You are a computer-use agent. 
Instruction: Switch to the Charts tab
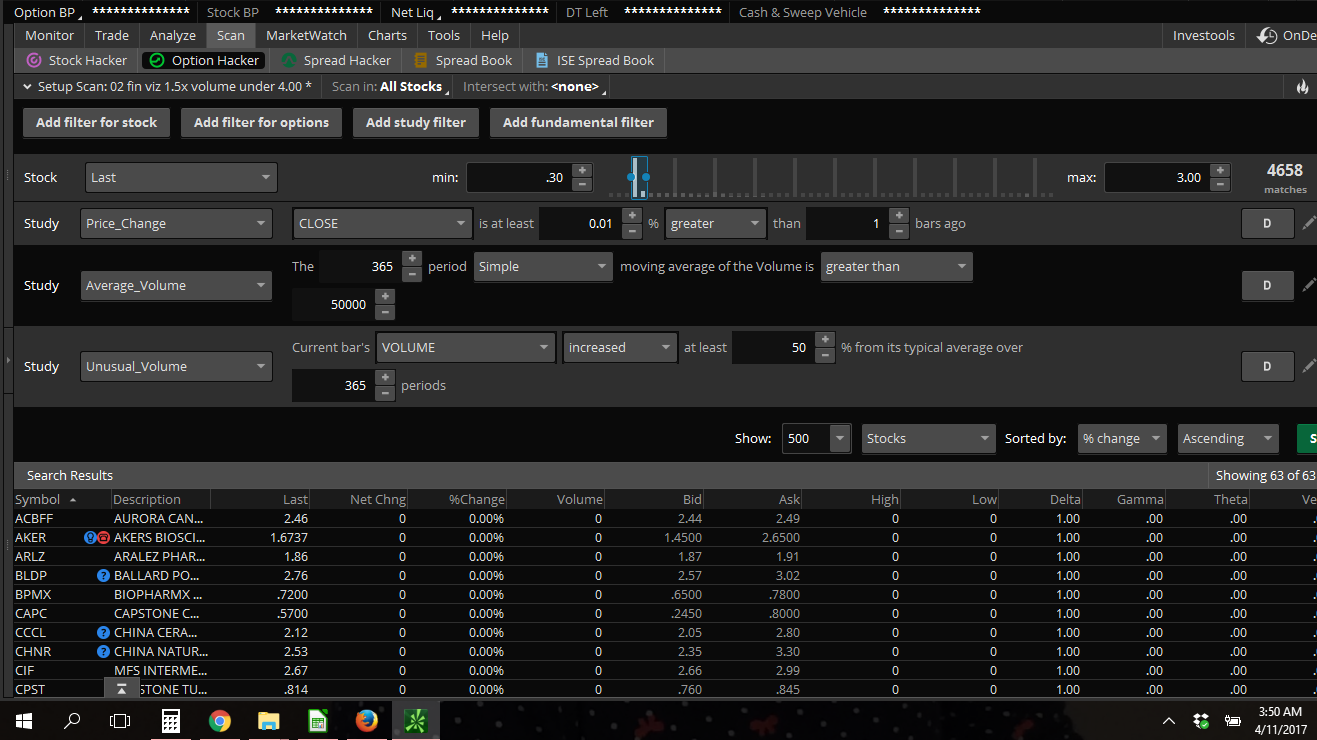coord(387,35)
